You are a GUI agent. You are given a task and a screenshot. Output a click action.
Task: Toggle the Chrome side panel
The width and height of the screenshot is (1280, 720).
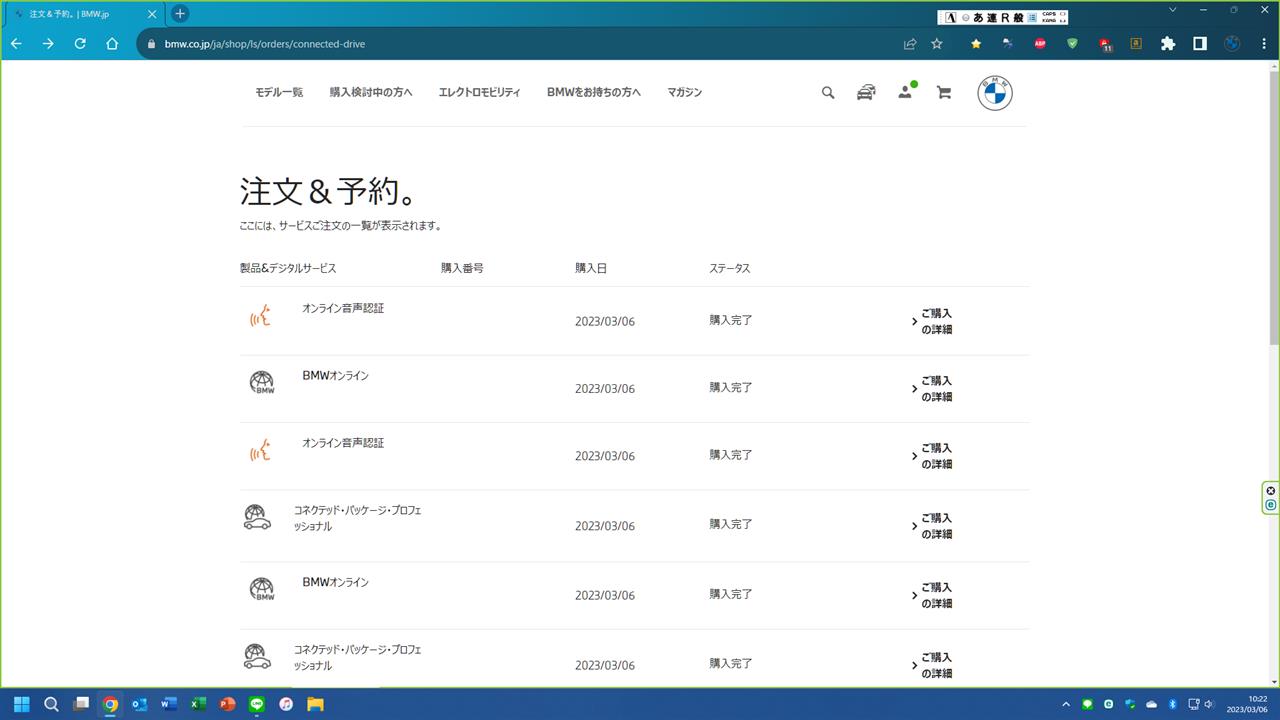(x=1200, y=44)
